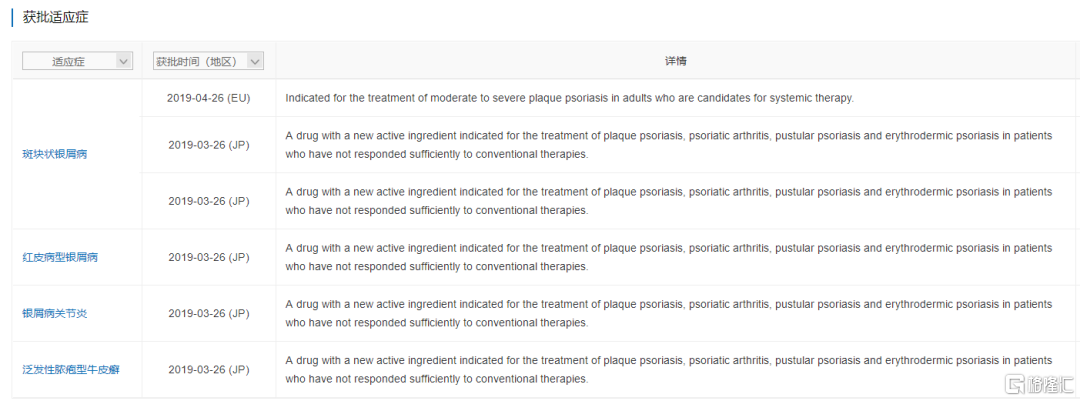Viewport: 1080px width, 401px height.
Task: Click the details text in the 银屑病关节炎 row
Action: pos(668,313)
